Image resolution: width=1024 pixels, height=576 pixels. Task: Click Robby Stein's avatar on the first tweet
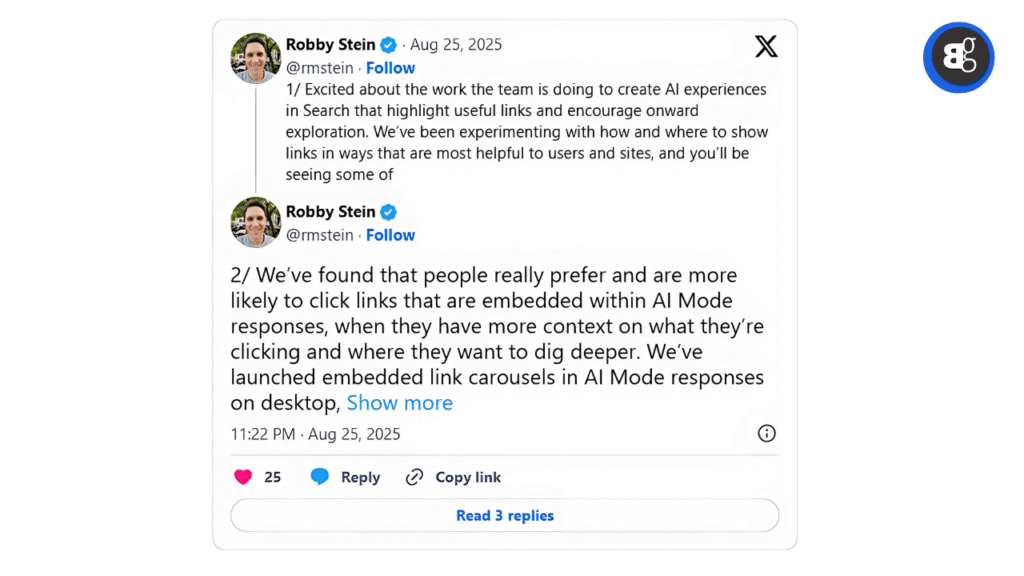coord(255,57)
